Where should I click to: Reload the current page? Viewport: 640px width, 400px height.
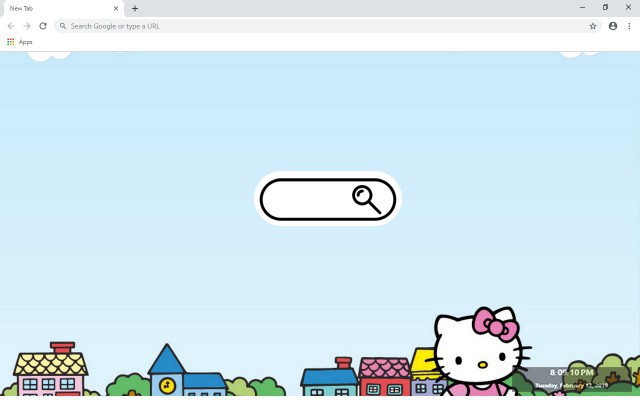click(43, 26)
